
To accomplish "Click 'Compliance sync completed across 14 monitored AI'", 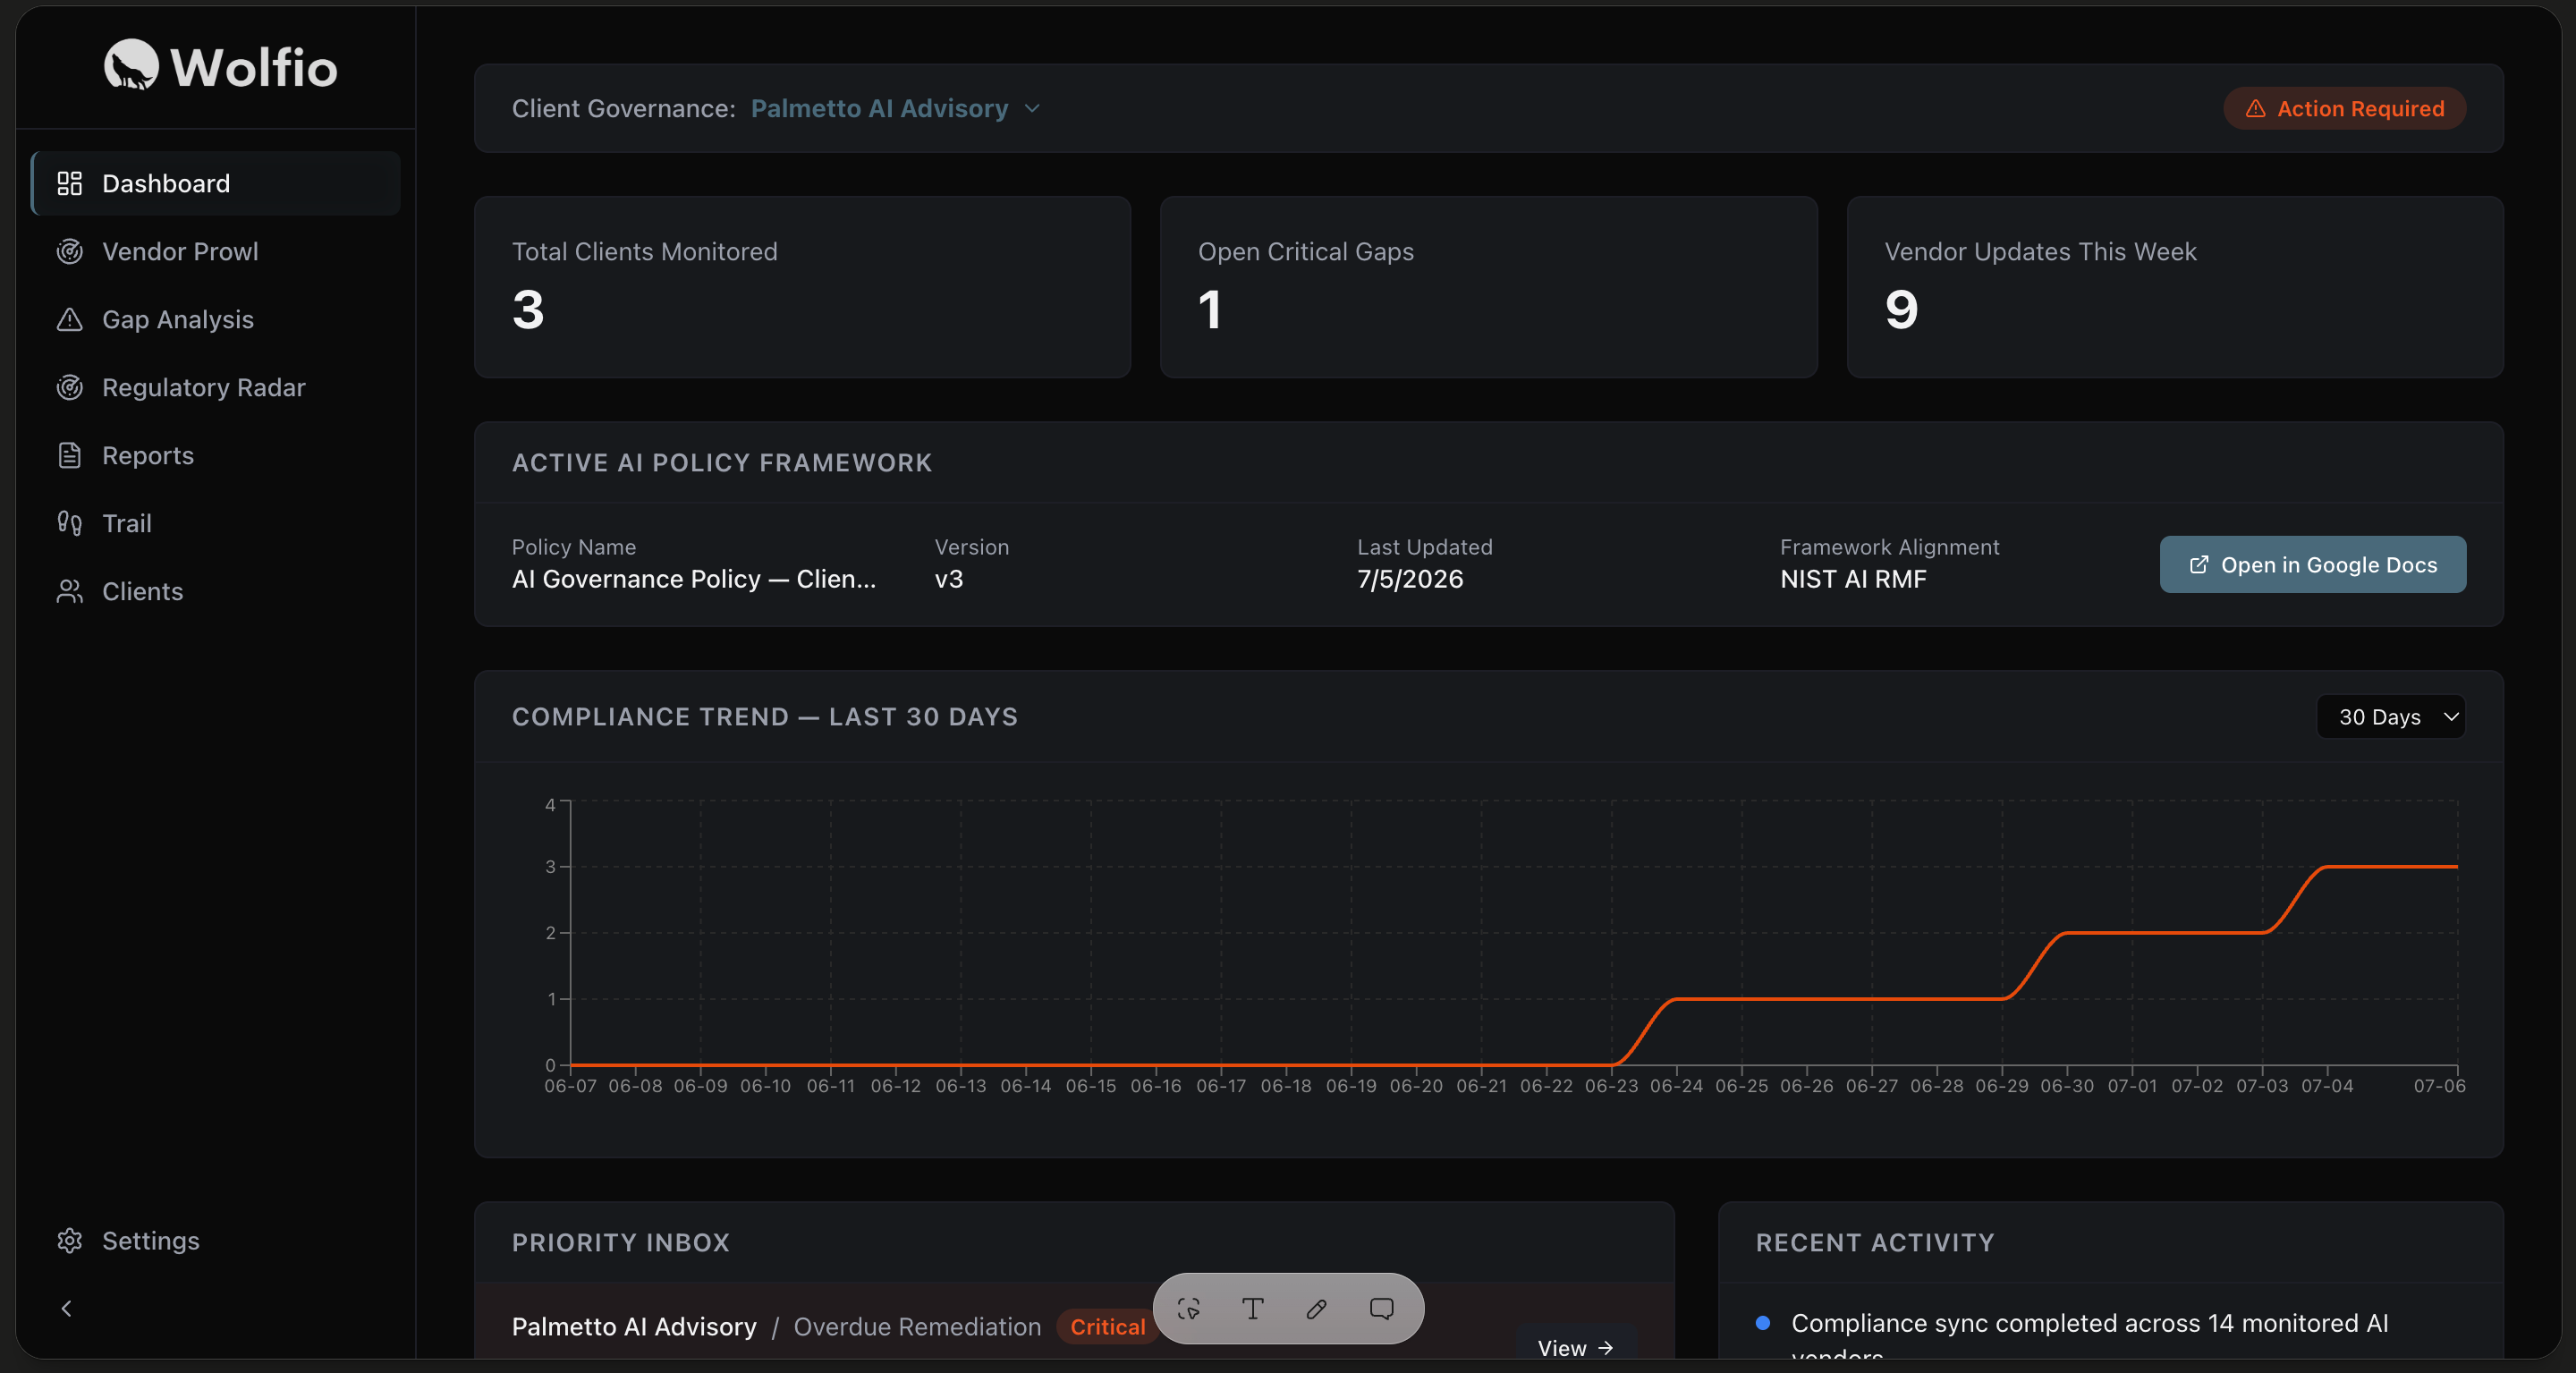I will coord(2089,1322).
